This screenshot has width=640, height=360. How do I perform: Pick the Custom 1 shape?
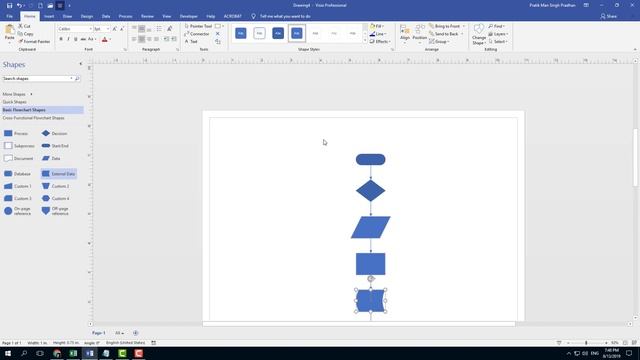pos(18,186)
